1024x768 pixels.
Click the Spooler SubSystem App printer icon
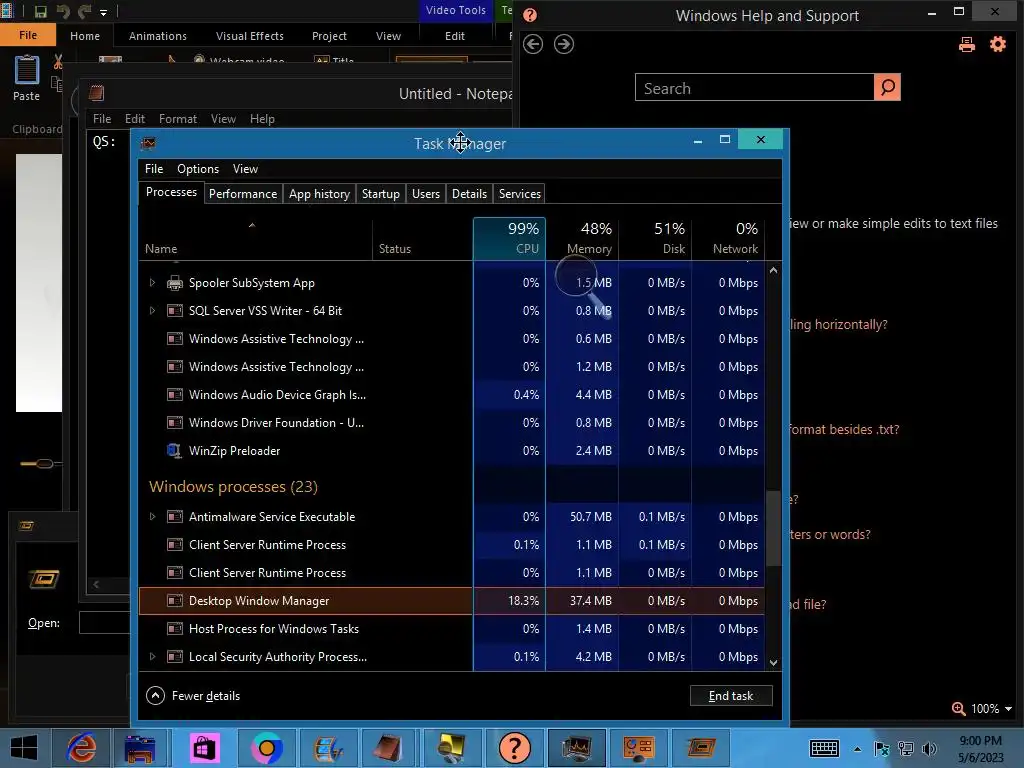point(174,283)
